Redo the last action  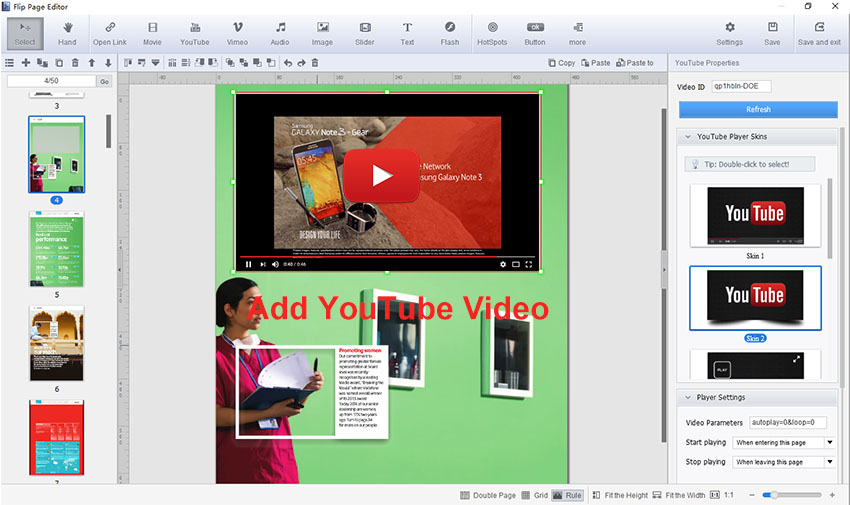(x=301, y=63)
